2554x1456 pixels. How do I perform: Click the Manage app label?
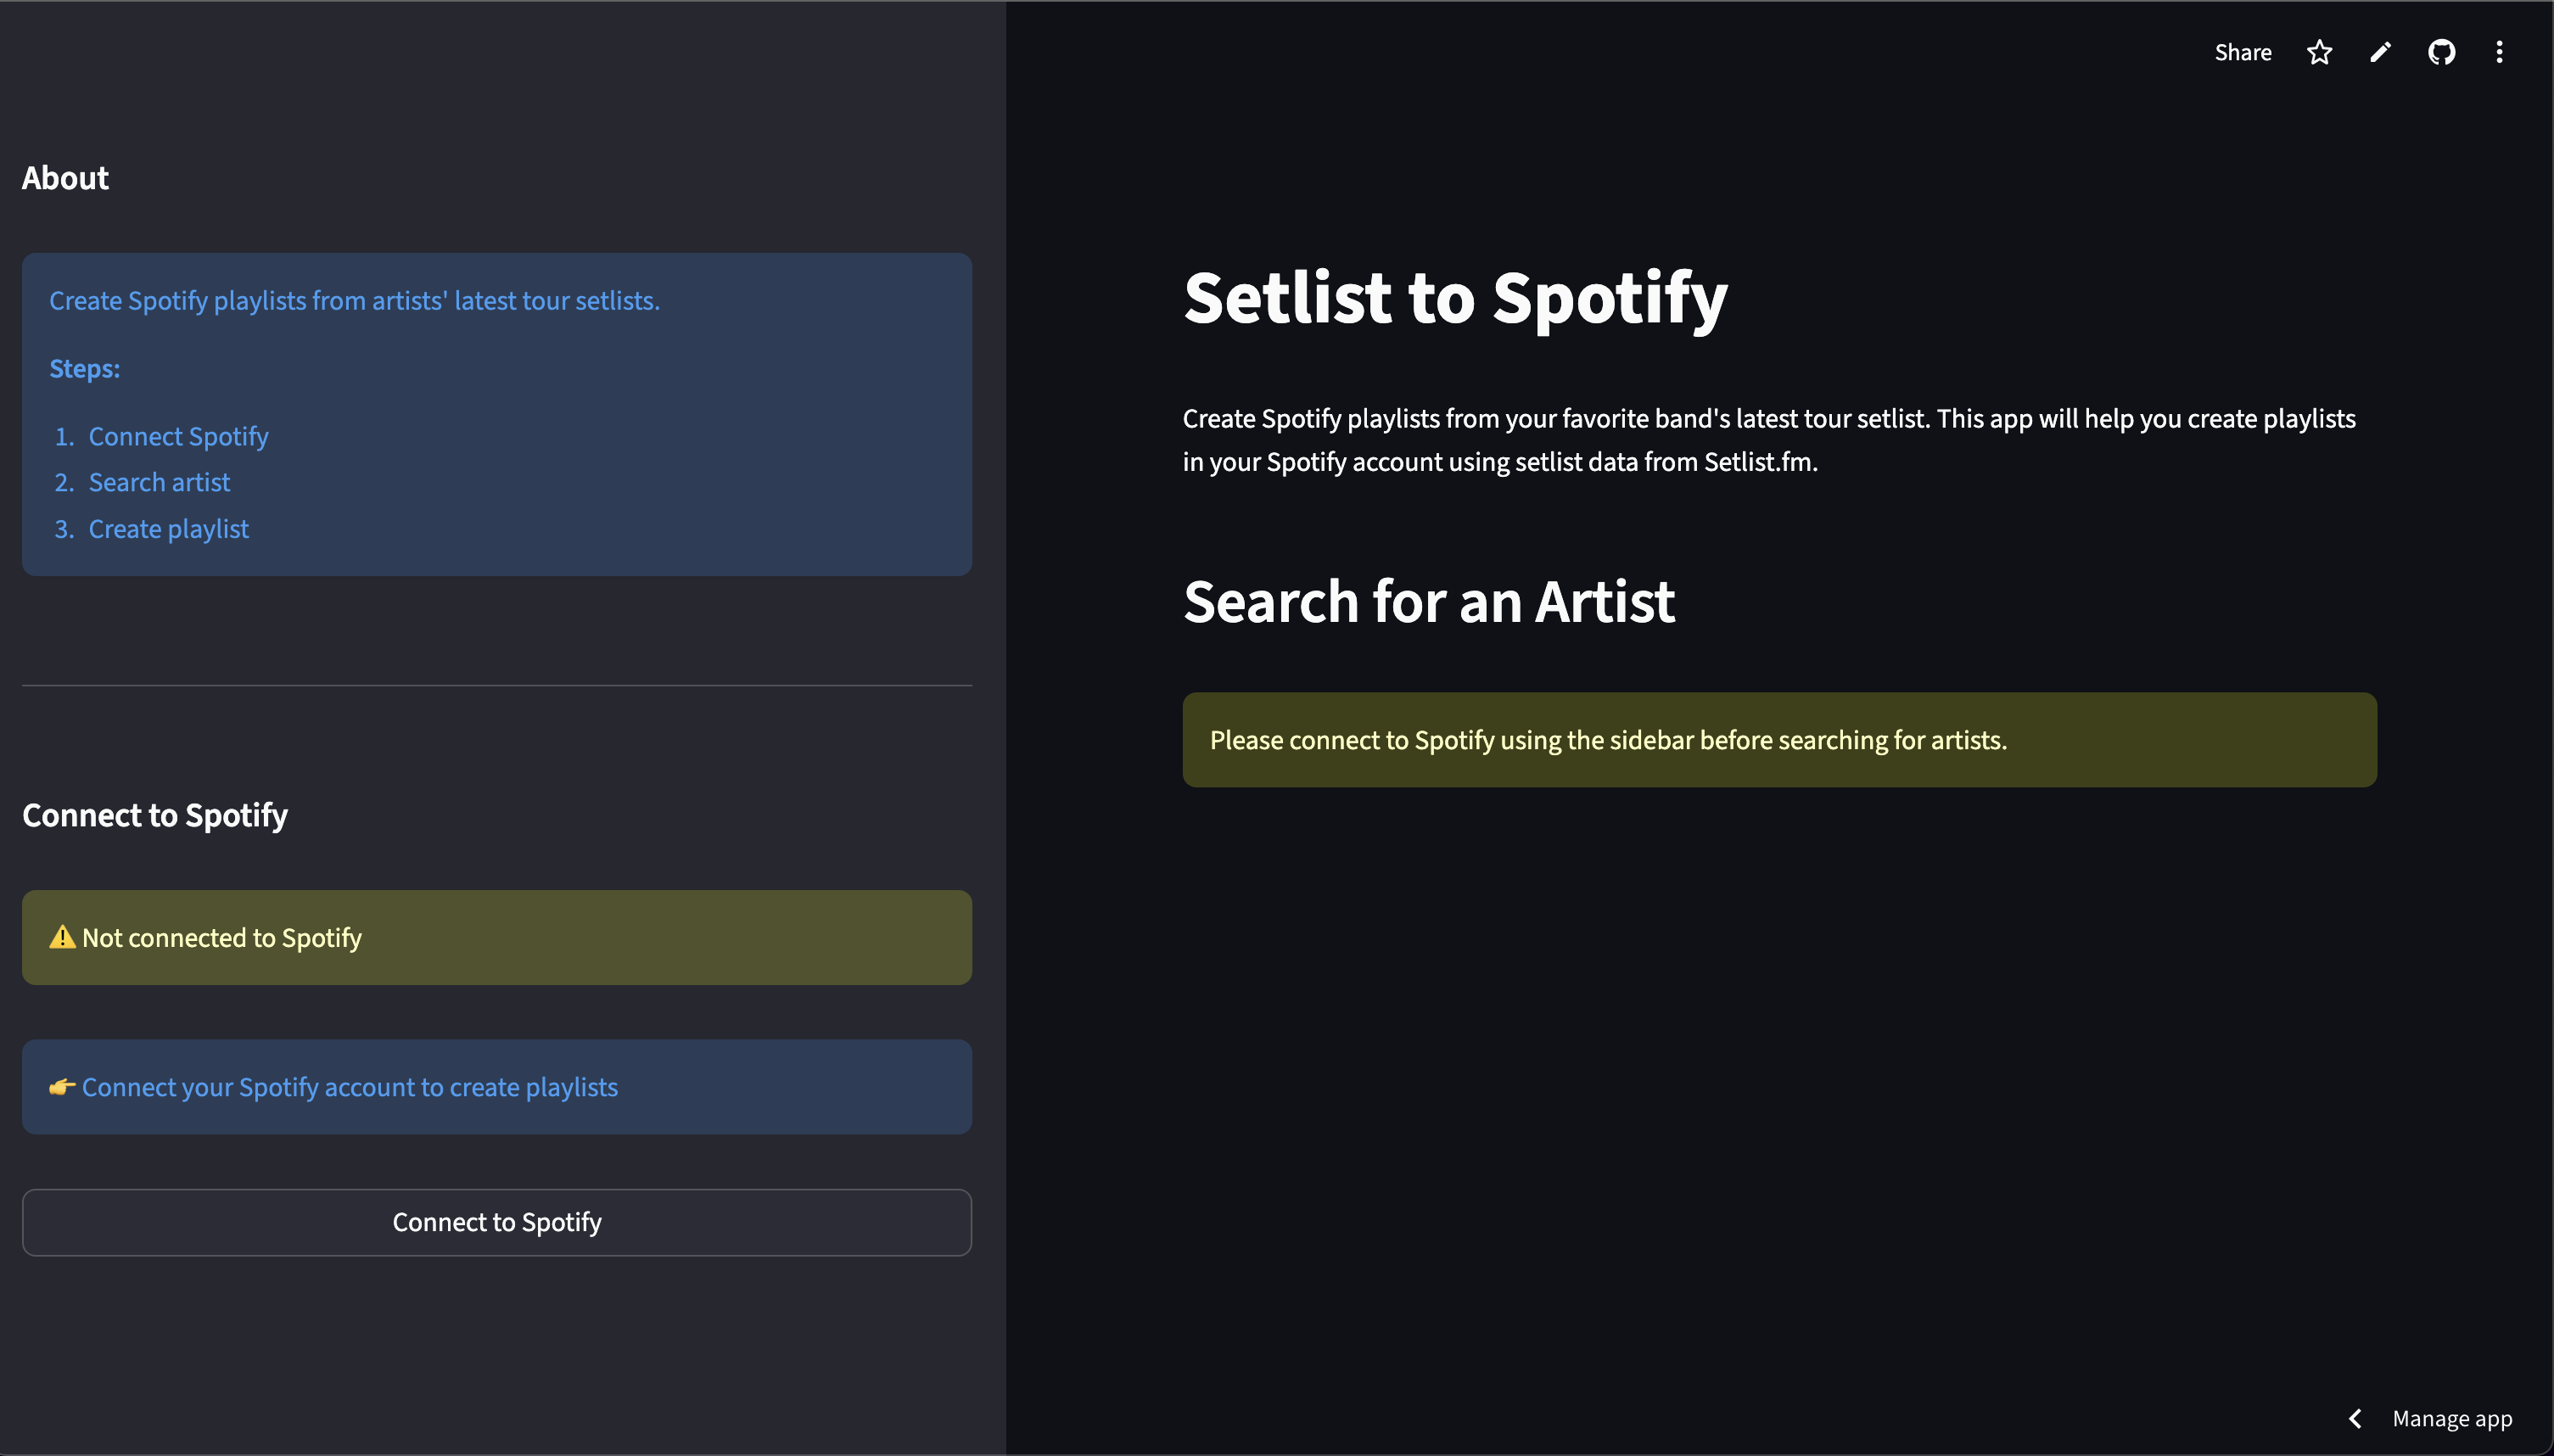2451,1418
